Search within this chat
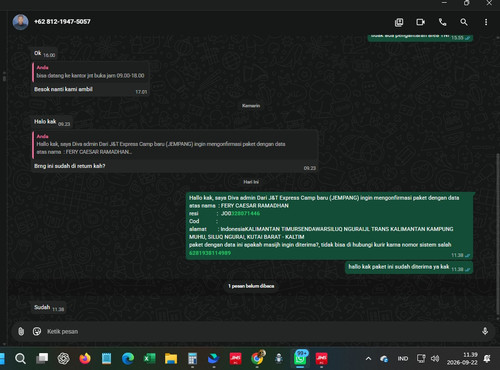Screen dimensions: 500x370 coord(464,22)
